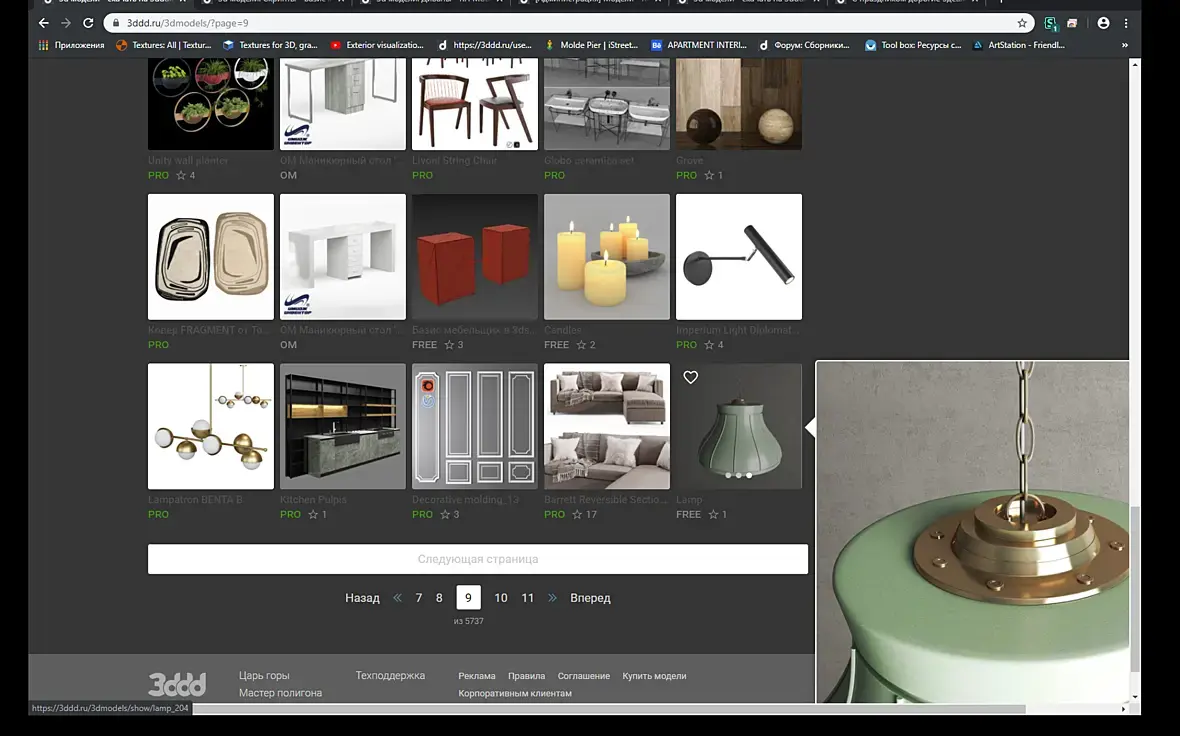Open Корпоративным клиентам footer link
This screenshot has height=736, width=1180.
point(515,693)
